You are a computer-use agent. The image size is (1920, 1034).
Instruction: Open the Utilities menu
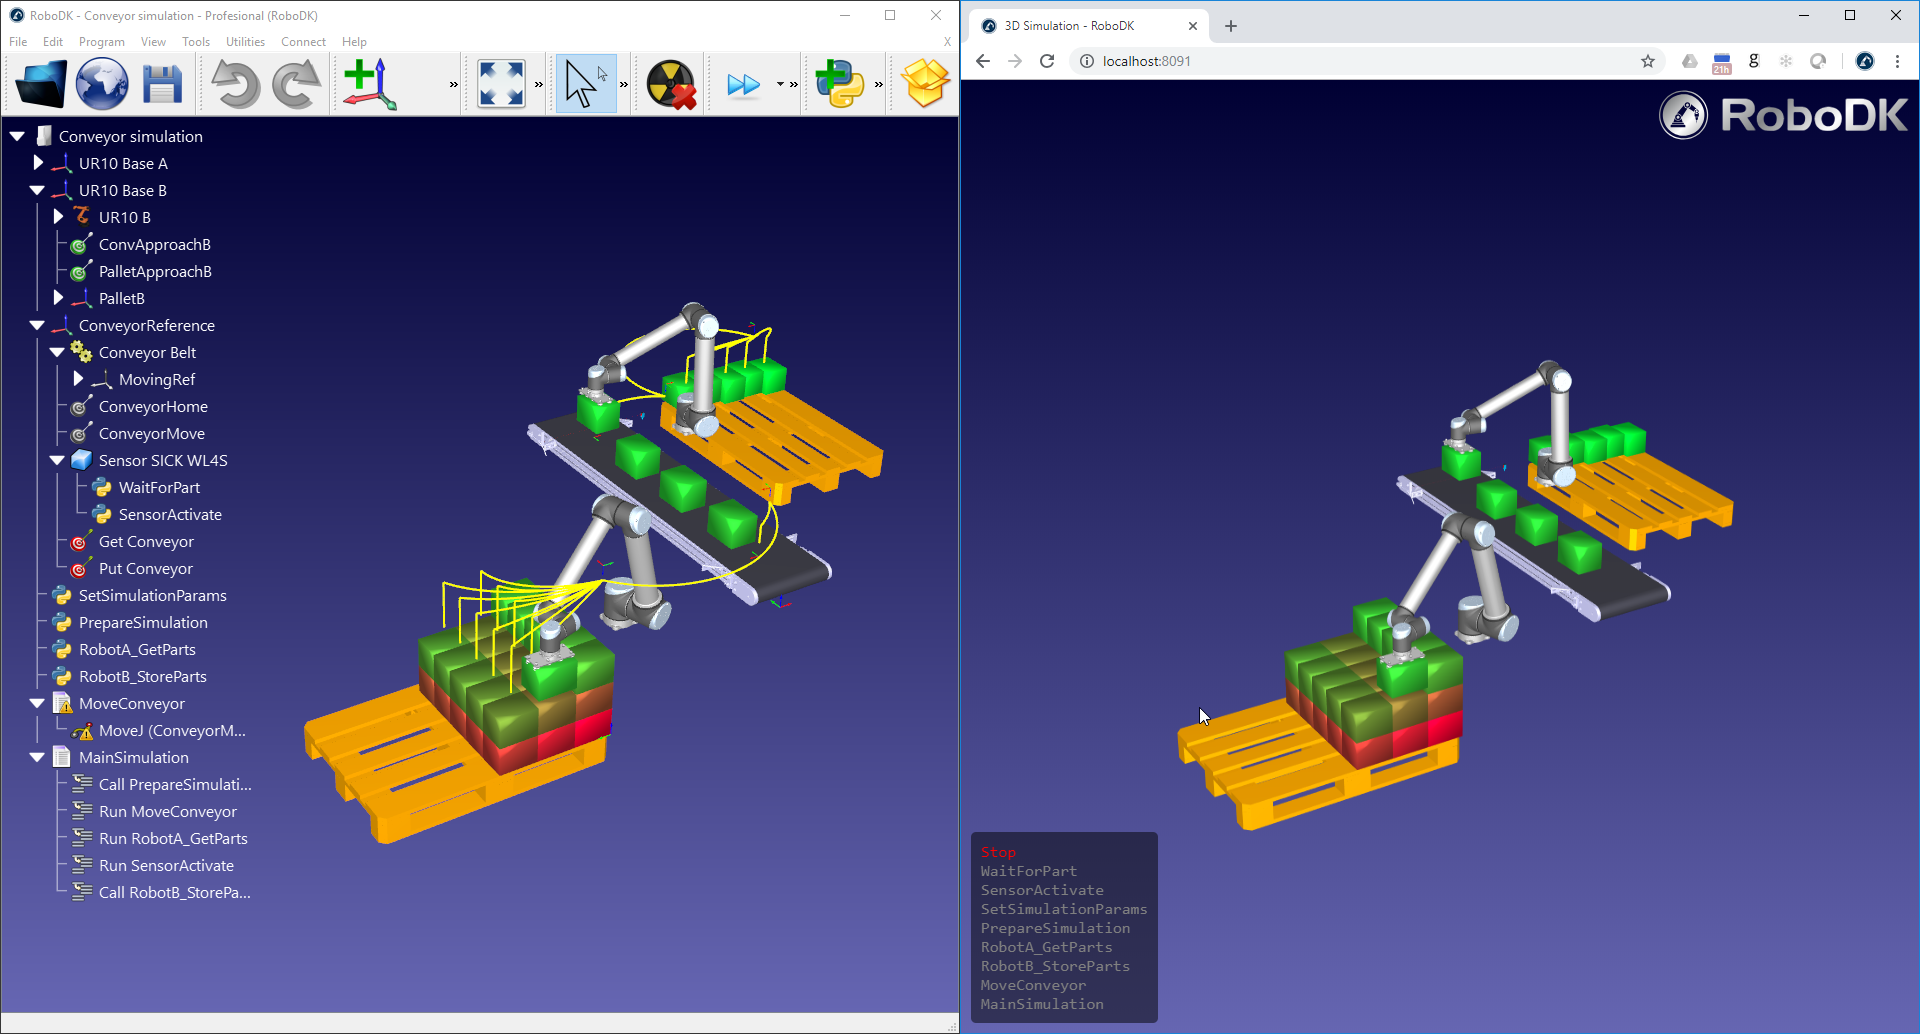point(245,42)
